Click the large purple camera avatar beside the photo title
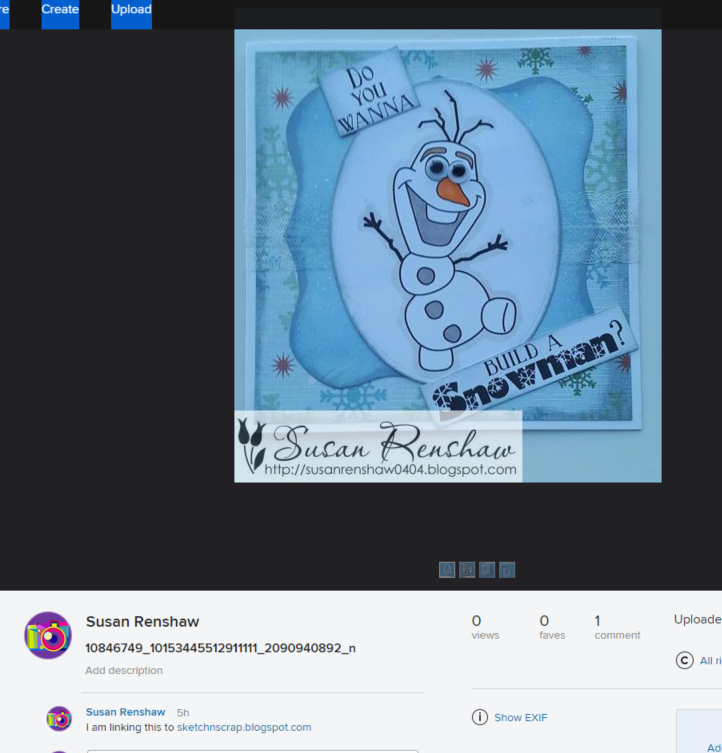This screenshot has height=753, width=722. 48,635
